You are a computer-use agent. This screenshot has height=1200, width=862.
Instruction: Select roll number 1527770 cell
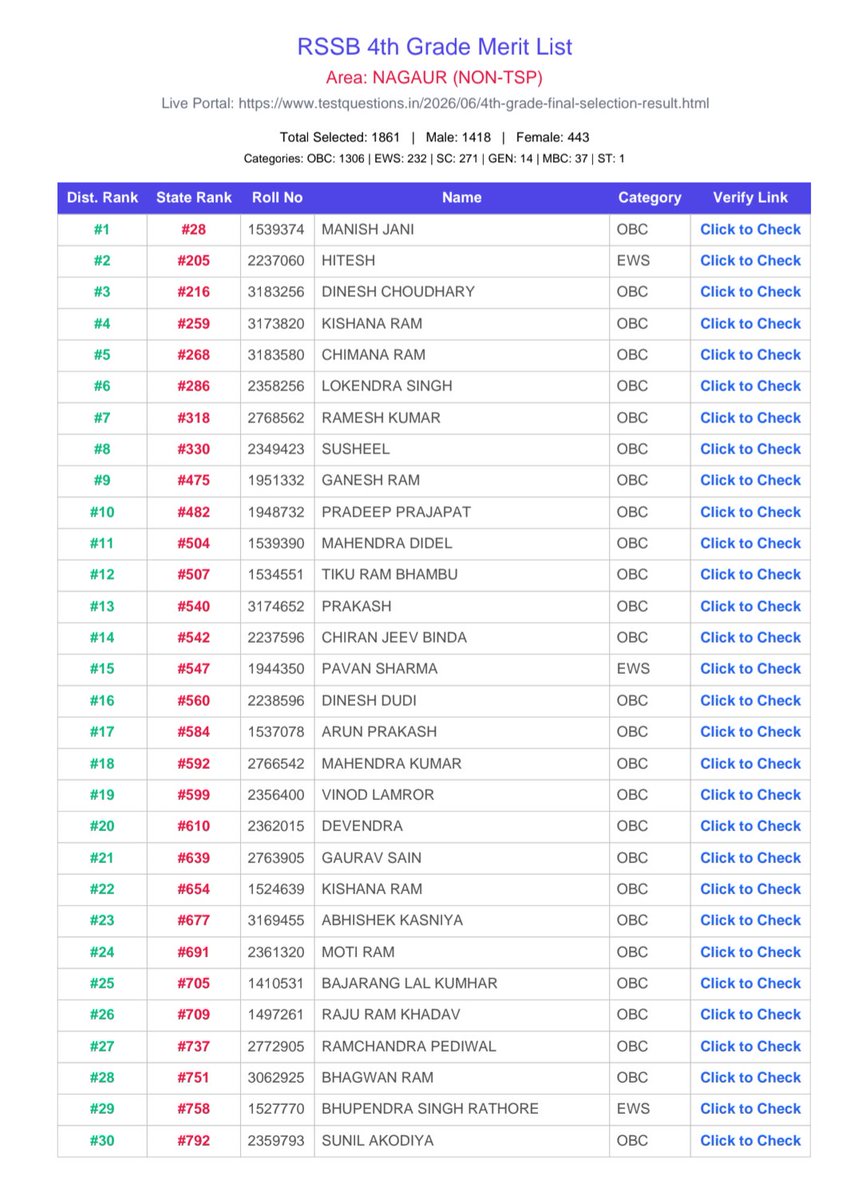coord(277,1108)
